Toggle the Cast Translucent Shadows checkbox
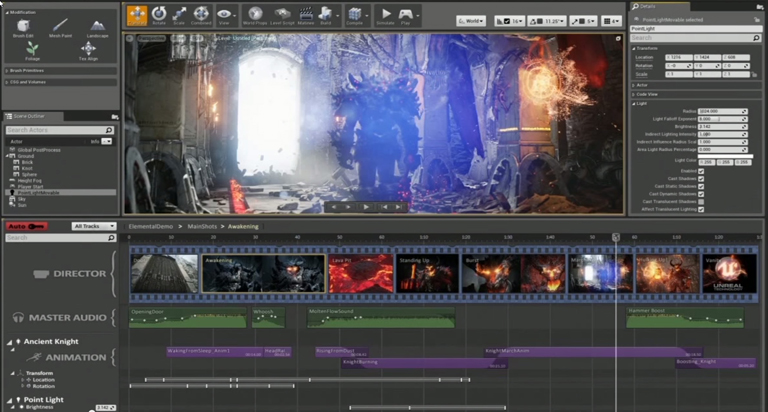 [x=701, y=202]
